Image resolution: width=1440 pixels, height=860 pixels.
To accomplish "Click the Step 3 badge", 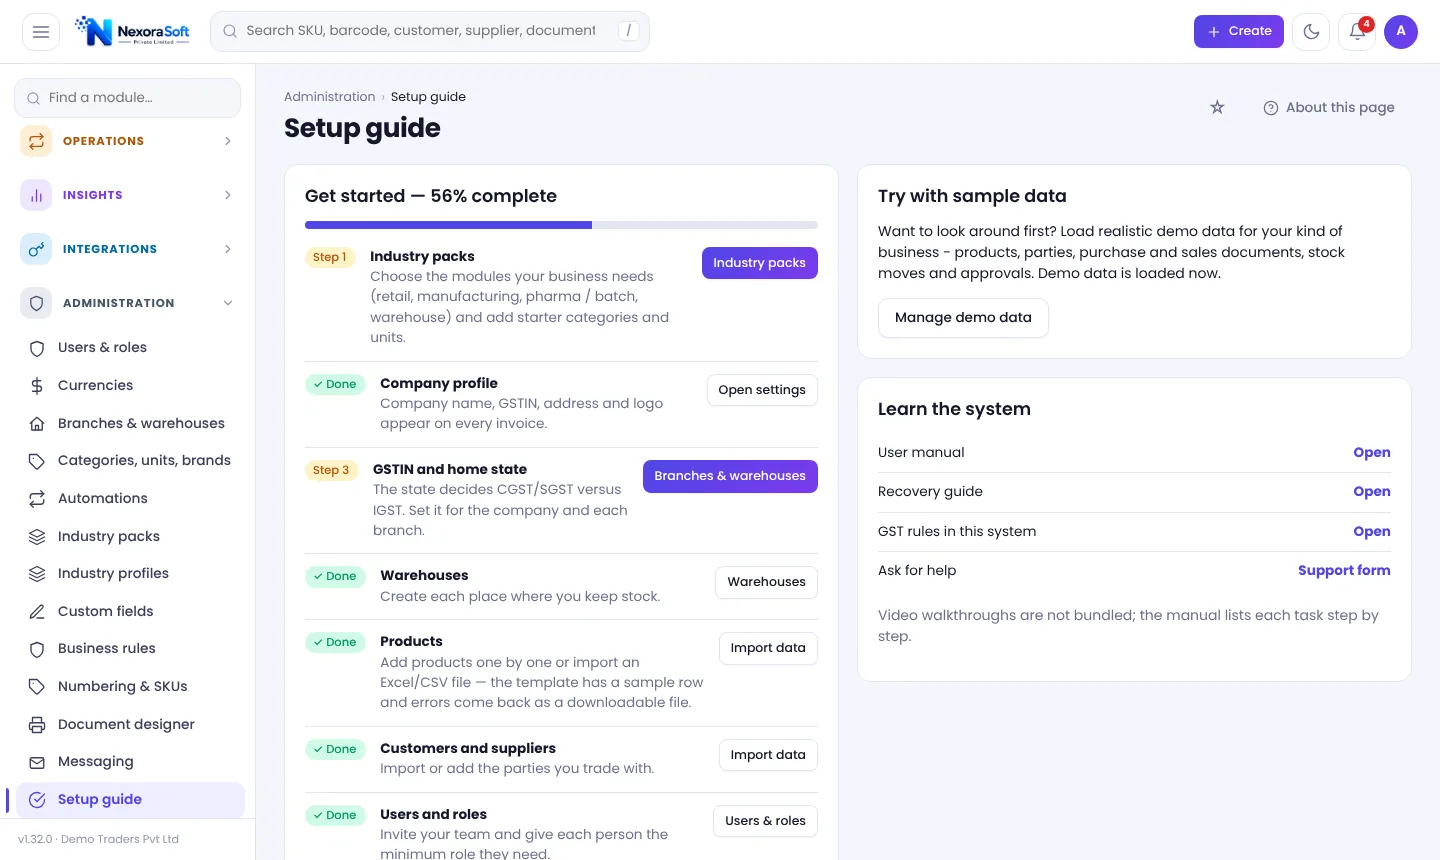I will [331, 470].
